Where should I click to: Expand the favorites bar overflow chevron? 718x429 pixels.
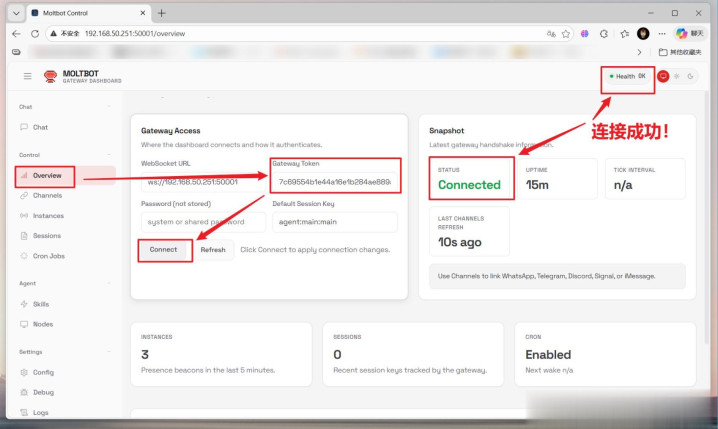point(639,52)
